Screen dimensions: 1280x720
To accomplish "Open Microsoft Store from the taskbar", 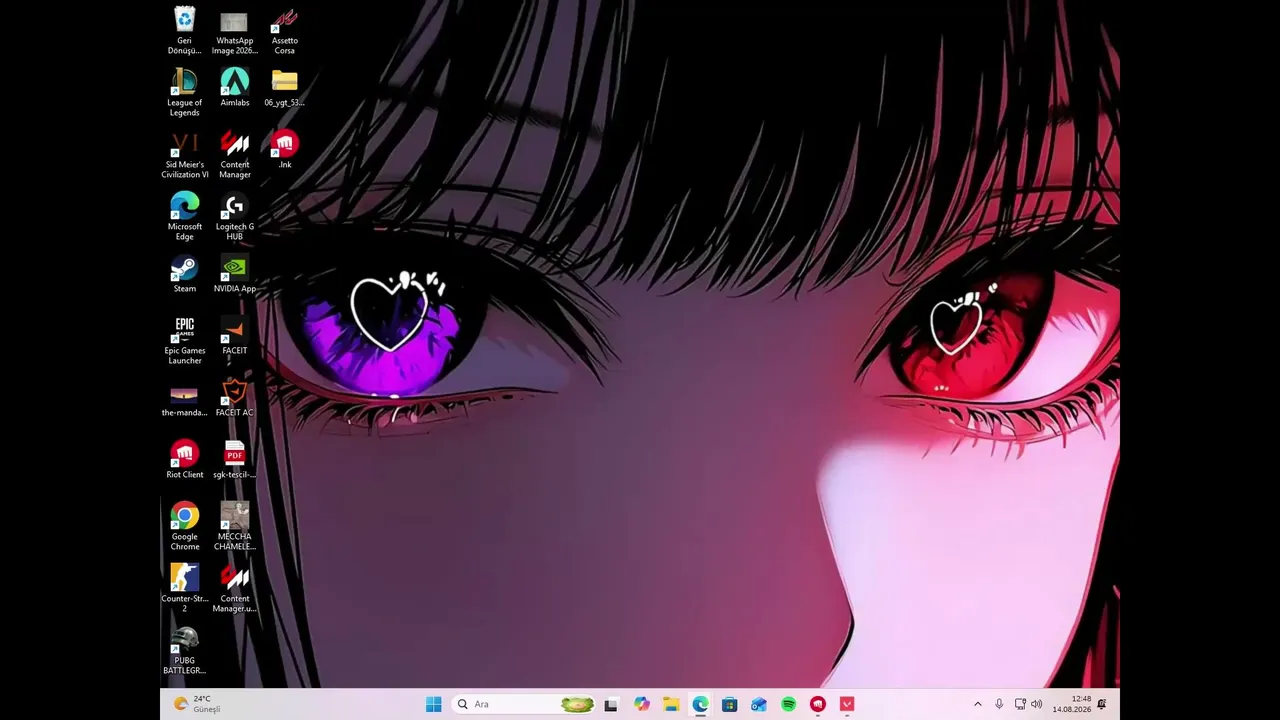I will click(730, 704).
